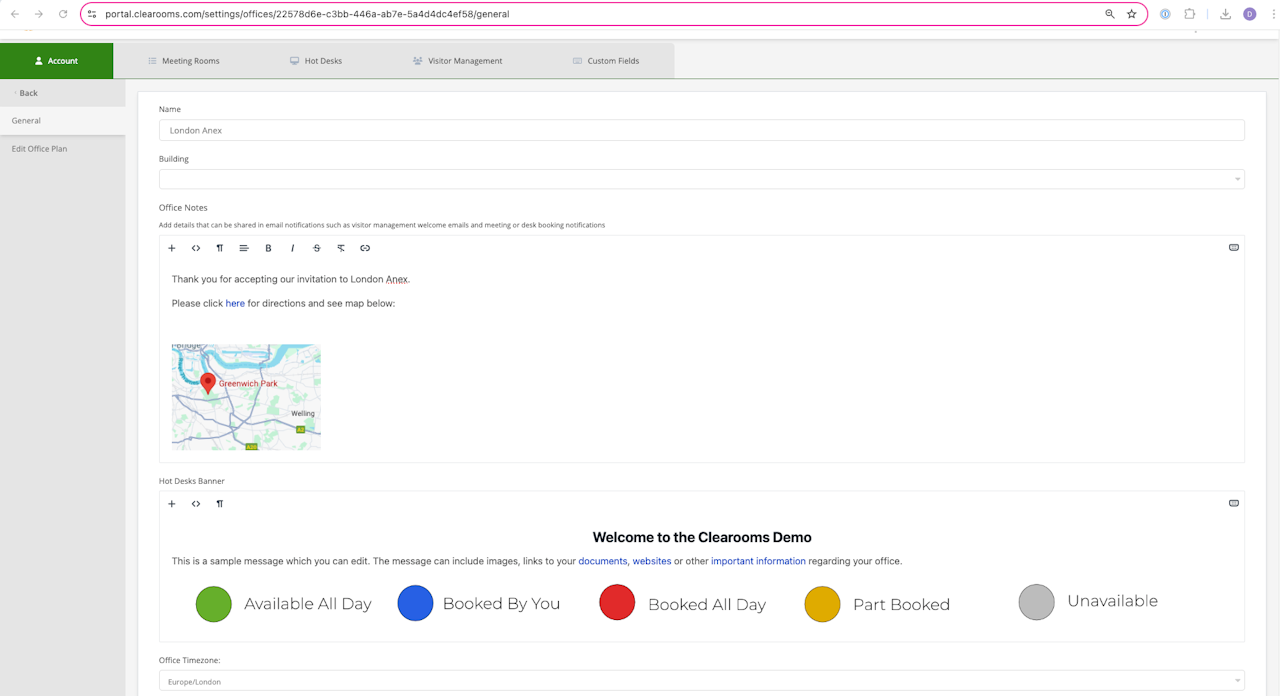This screenshot has height=696, width=1280.
Task: Click the Back link in the sidebar
Action: pyautogui.click(x=26, y=93)
